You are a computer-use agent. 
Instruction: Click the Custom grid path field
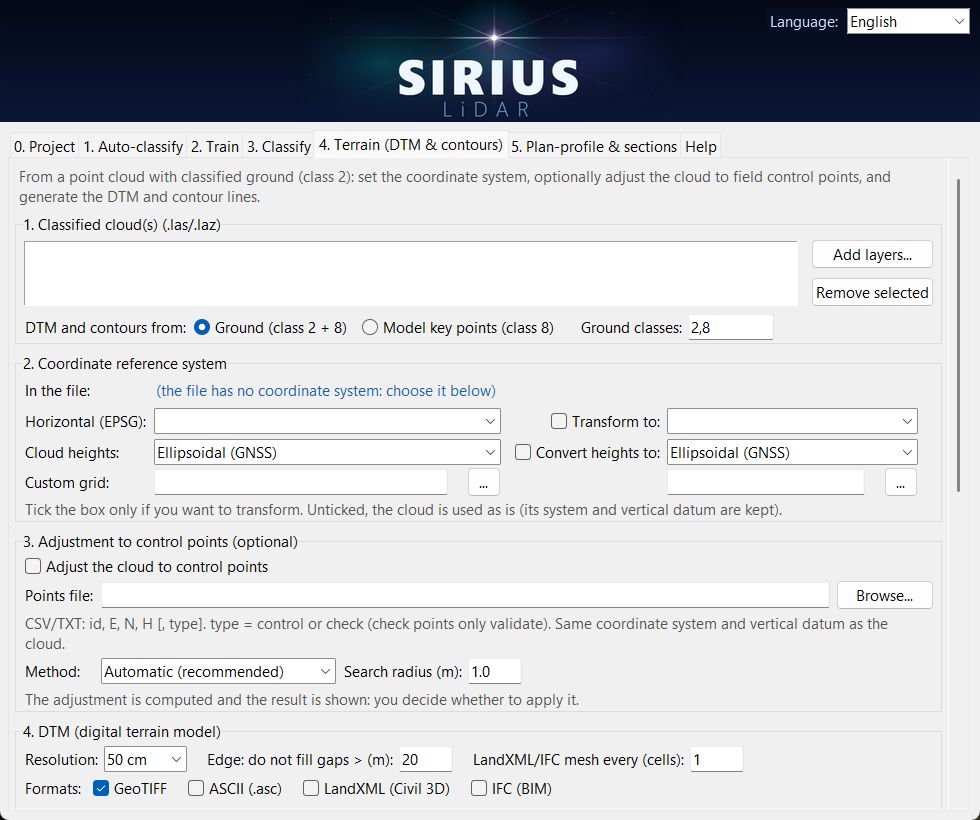pos(301,482)
